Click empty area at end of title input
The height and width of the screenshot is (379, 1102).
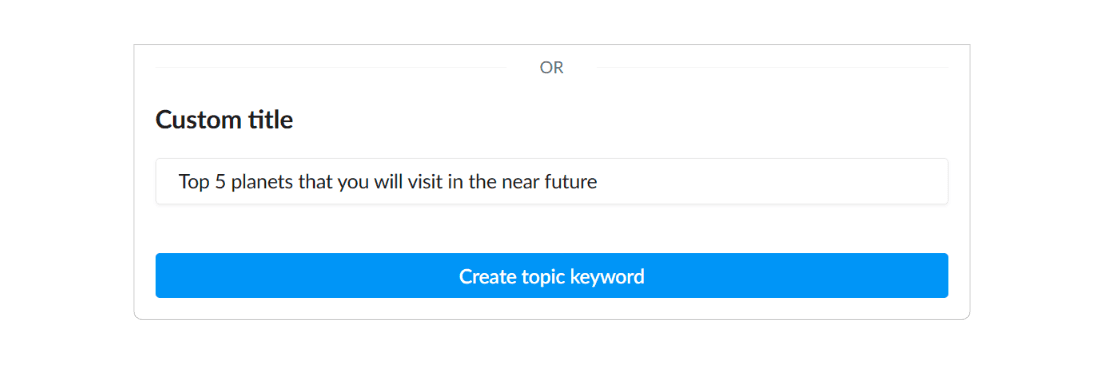click(x=773, y=181)
